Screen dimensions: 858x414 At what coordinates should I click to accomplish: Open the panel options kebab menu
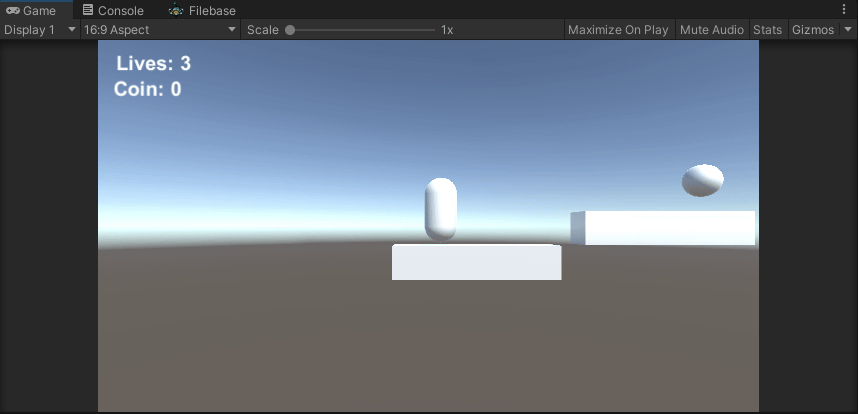[843, 10]
